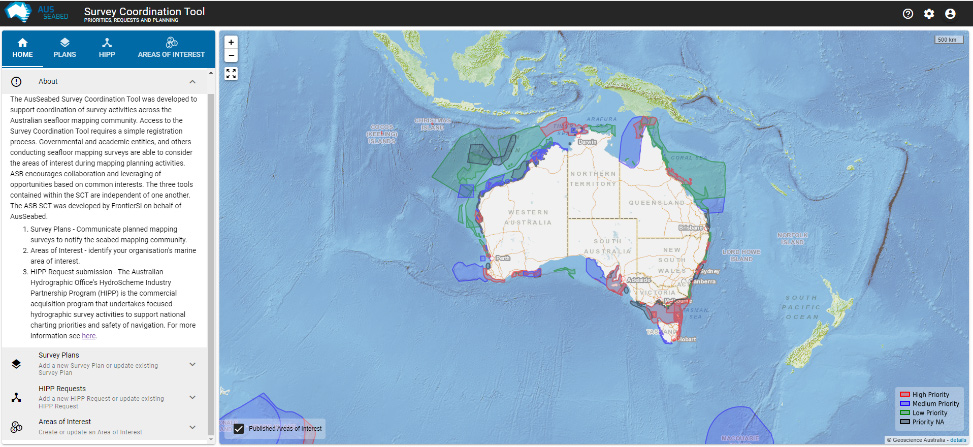The height and width of the screenshot is (447, 973).
Task: Switch to the Plans tab
Action: coord(64,48)
